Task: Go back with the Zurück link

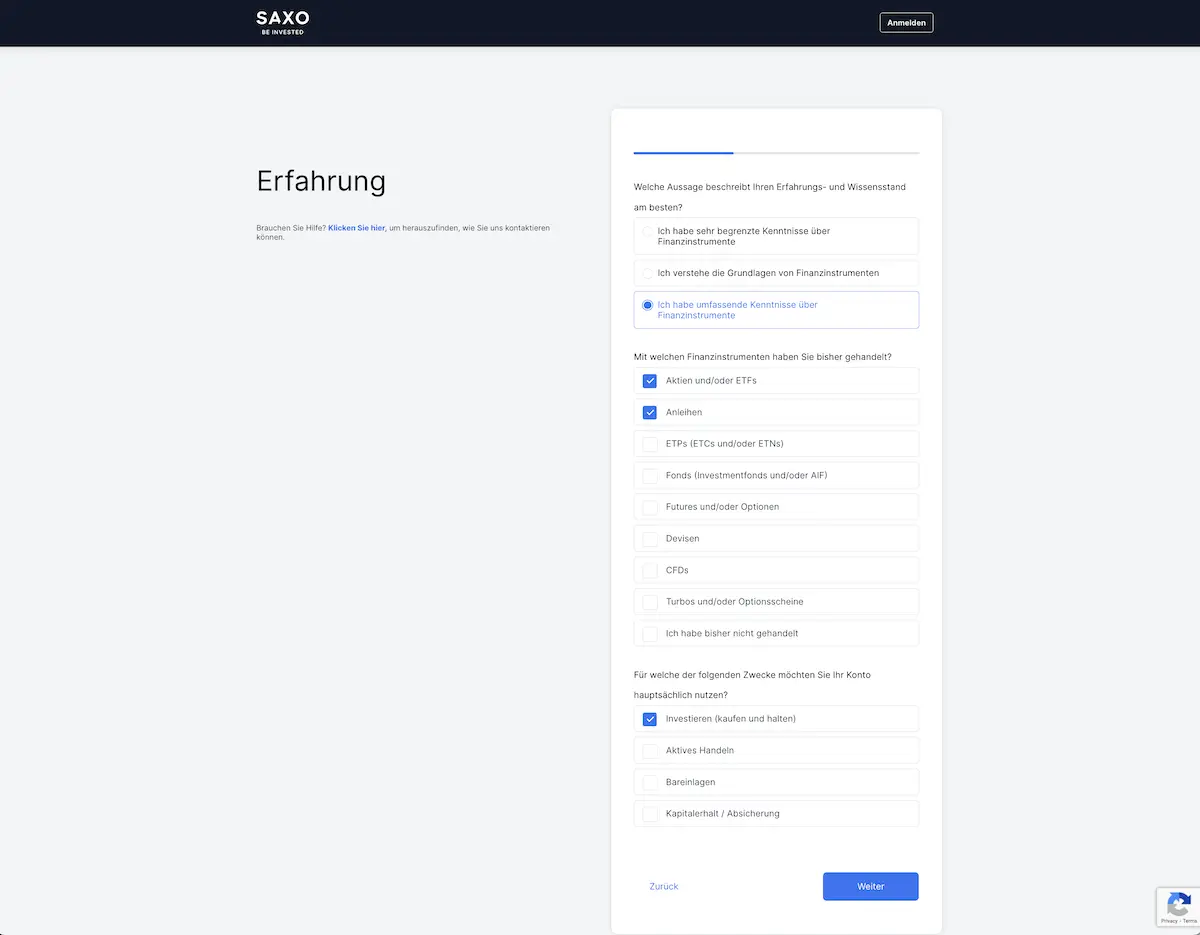Action: tap(664, 886)
